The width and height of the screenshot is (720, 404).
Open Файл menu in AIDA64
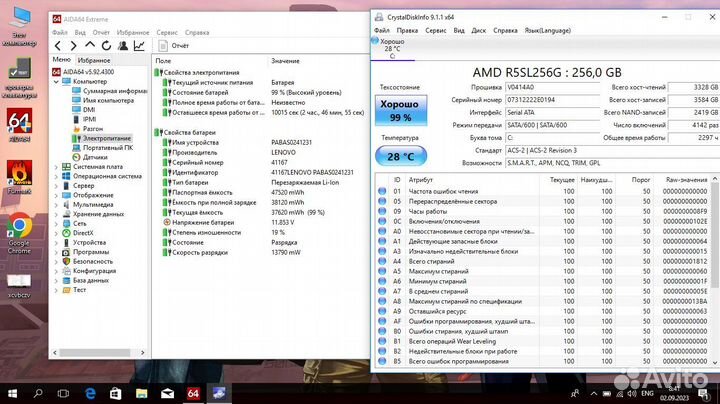pos(60,33)
